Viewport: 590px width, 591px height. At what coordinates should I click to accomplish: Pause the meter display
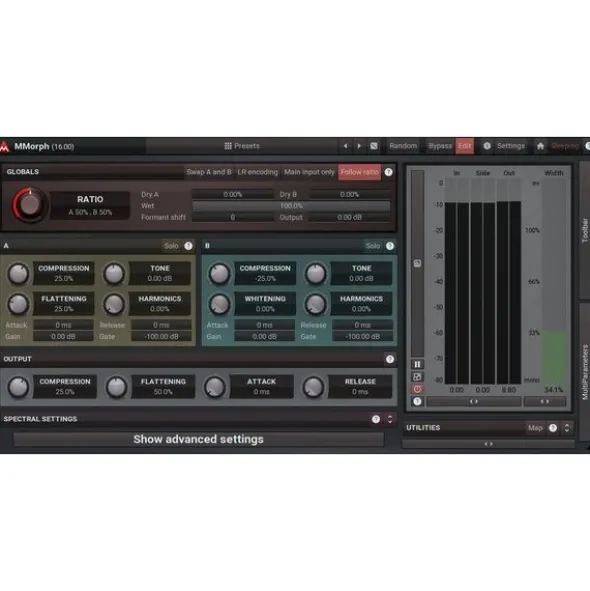point(417,364)
